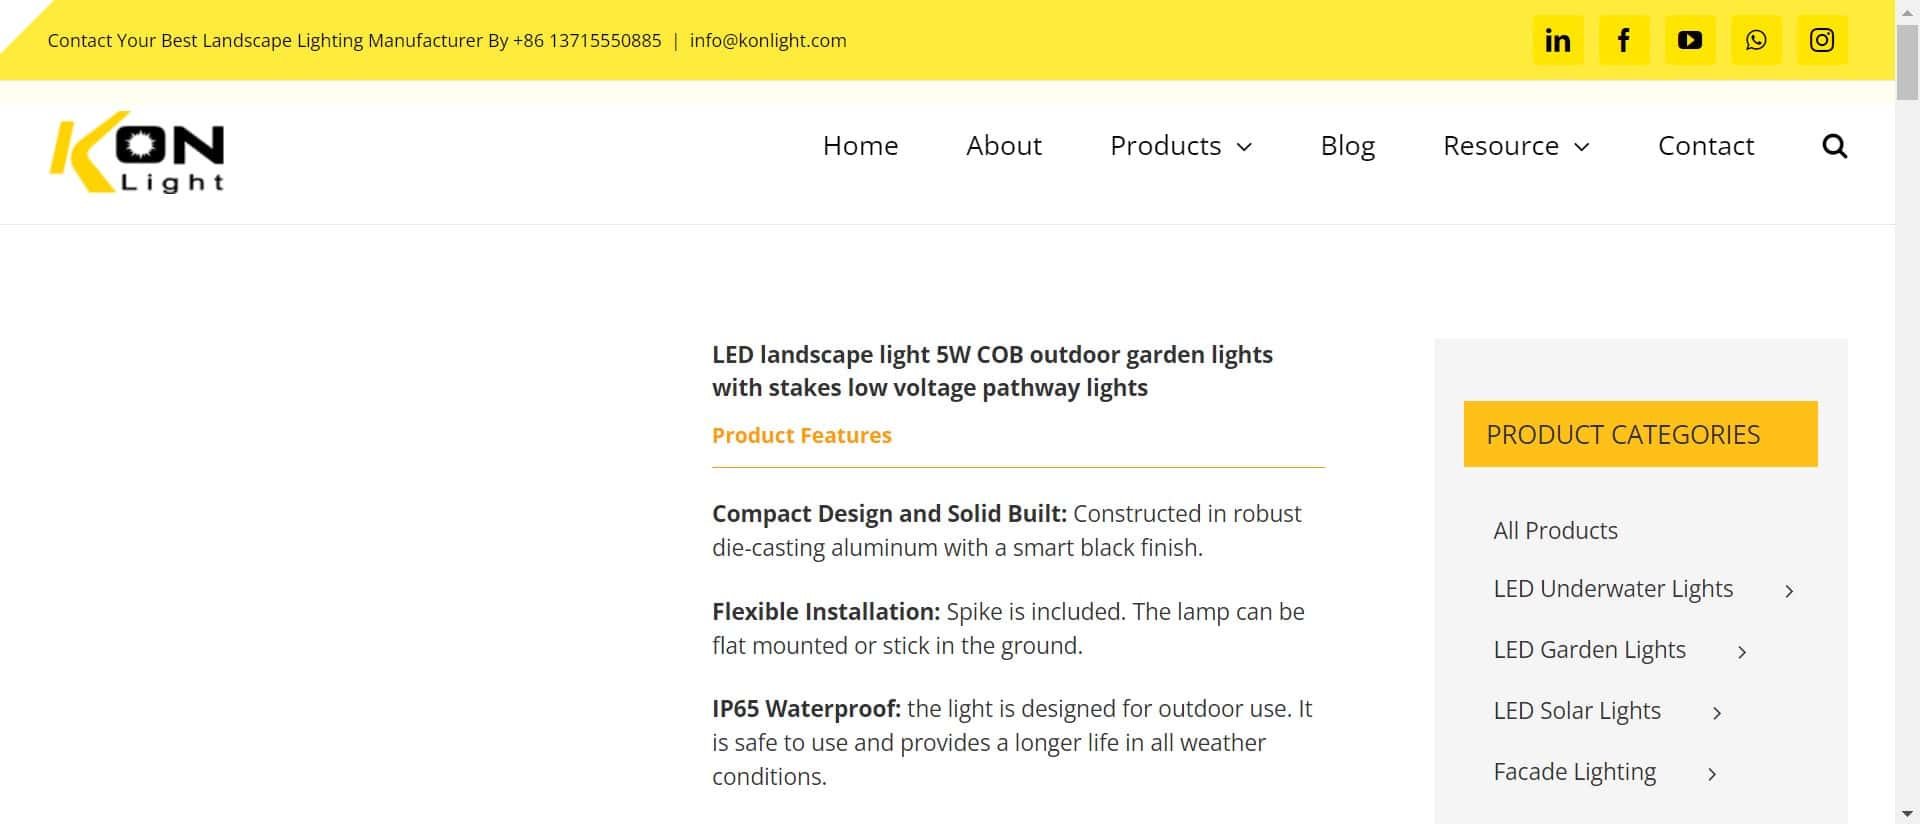This screenshot has height=824, width=1920.
Task: Open the Instagram social icon
Action: (x=1821, y=40)
